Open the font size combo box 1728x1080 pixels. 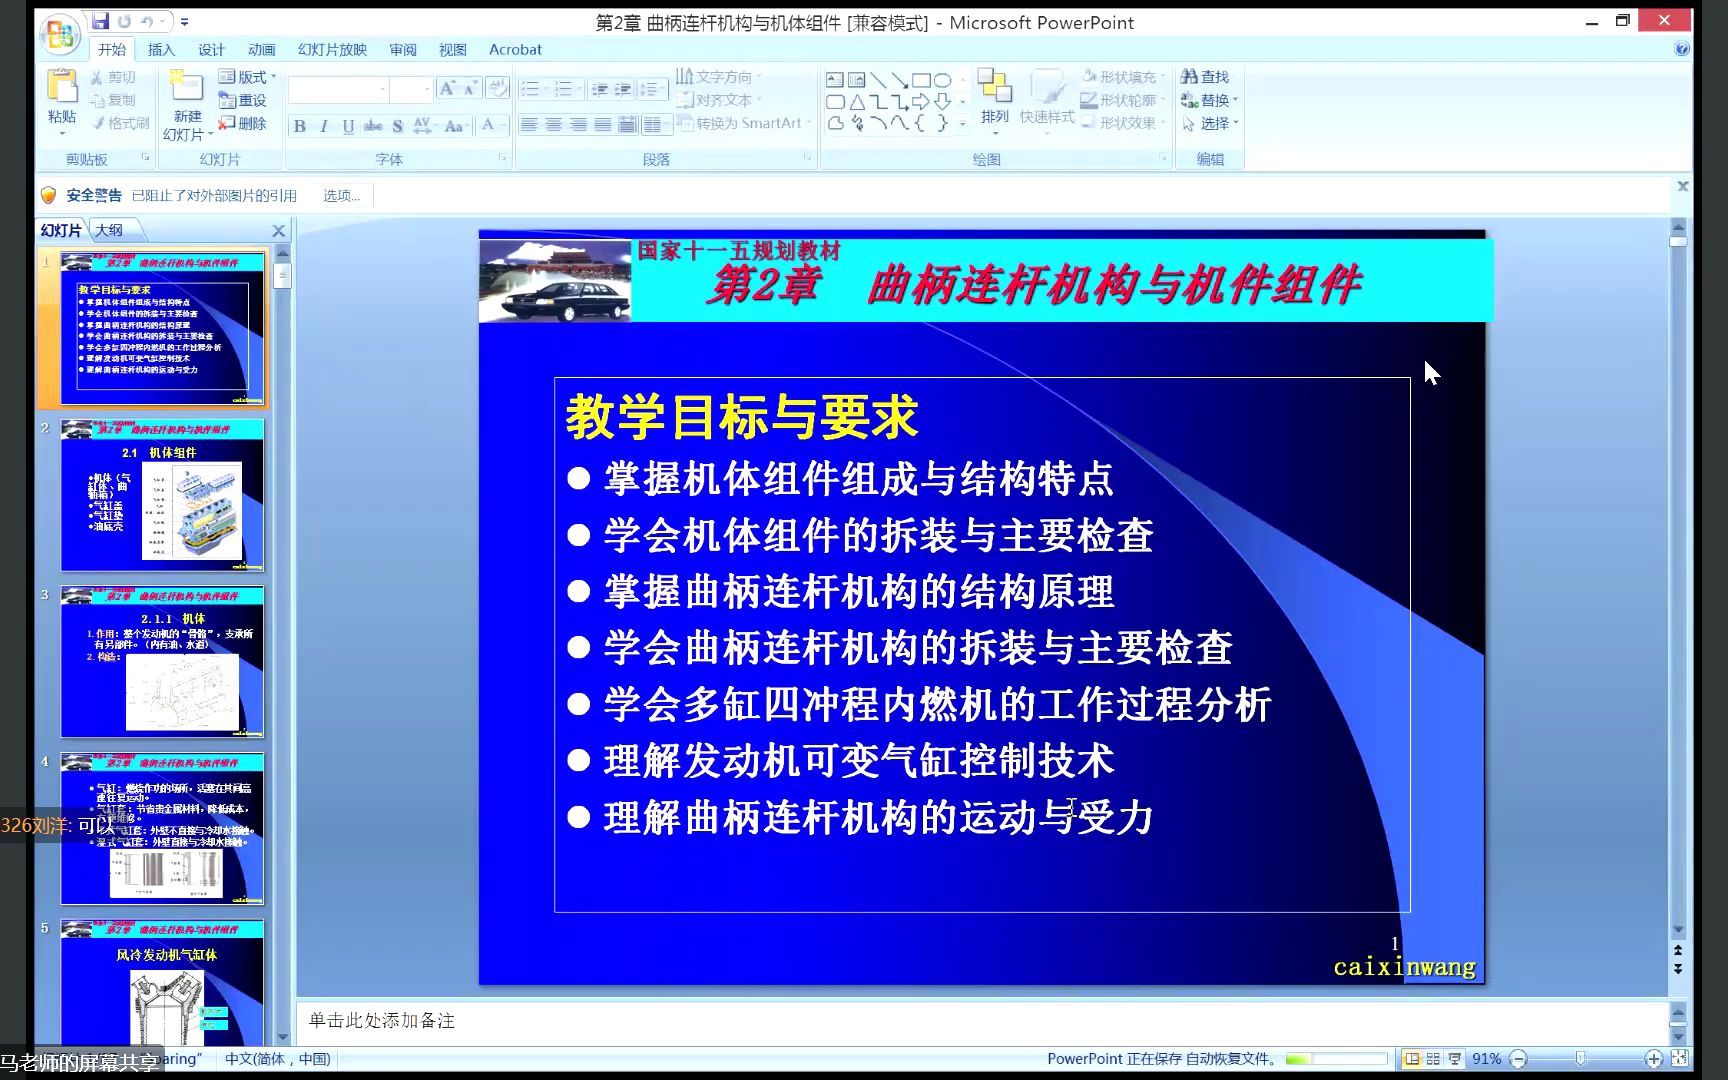[x=413, y=90]
